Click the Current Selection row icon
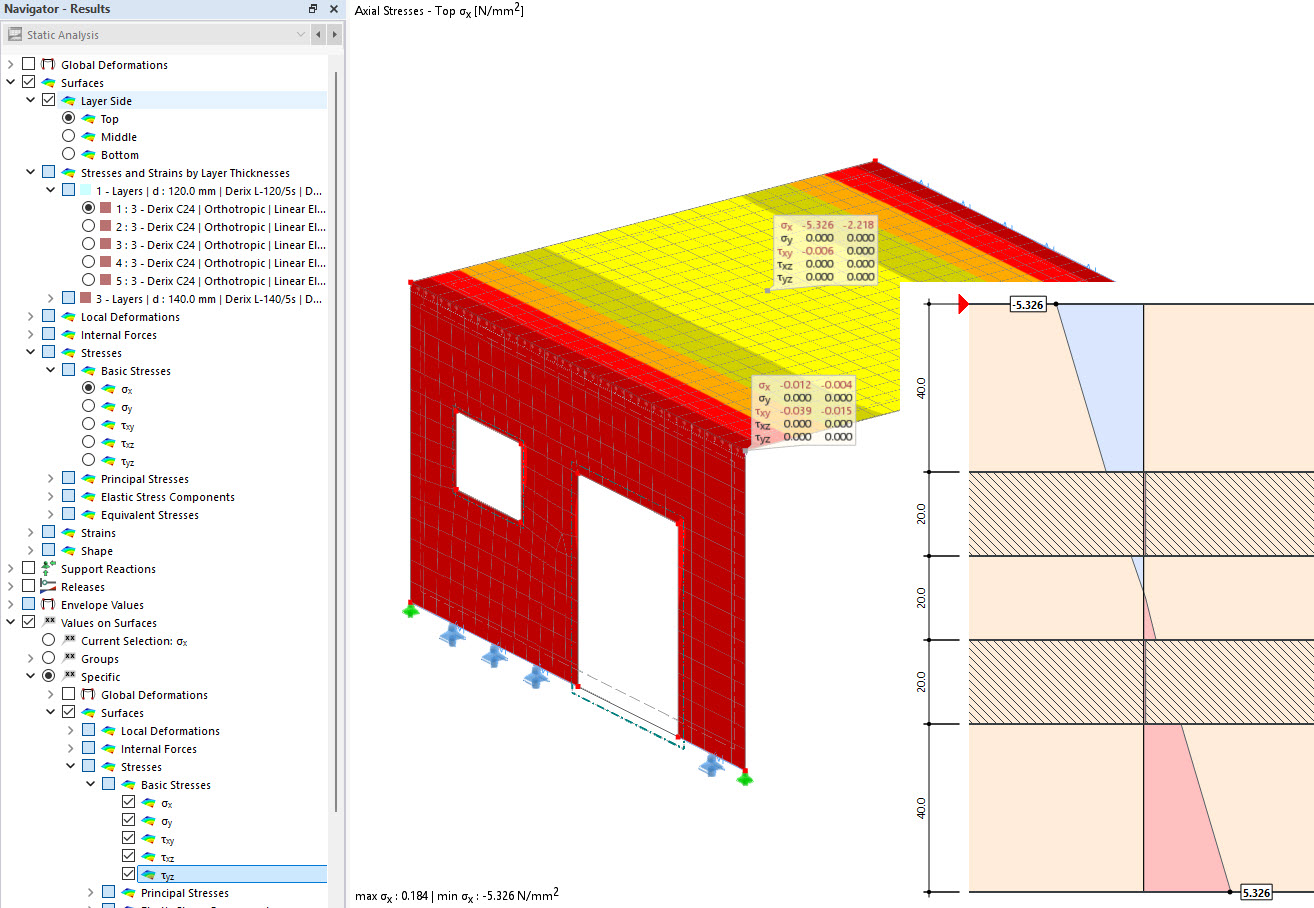 click(x=68, y=641)
